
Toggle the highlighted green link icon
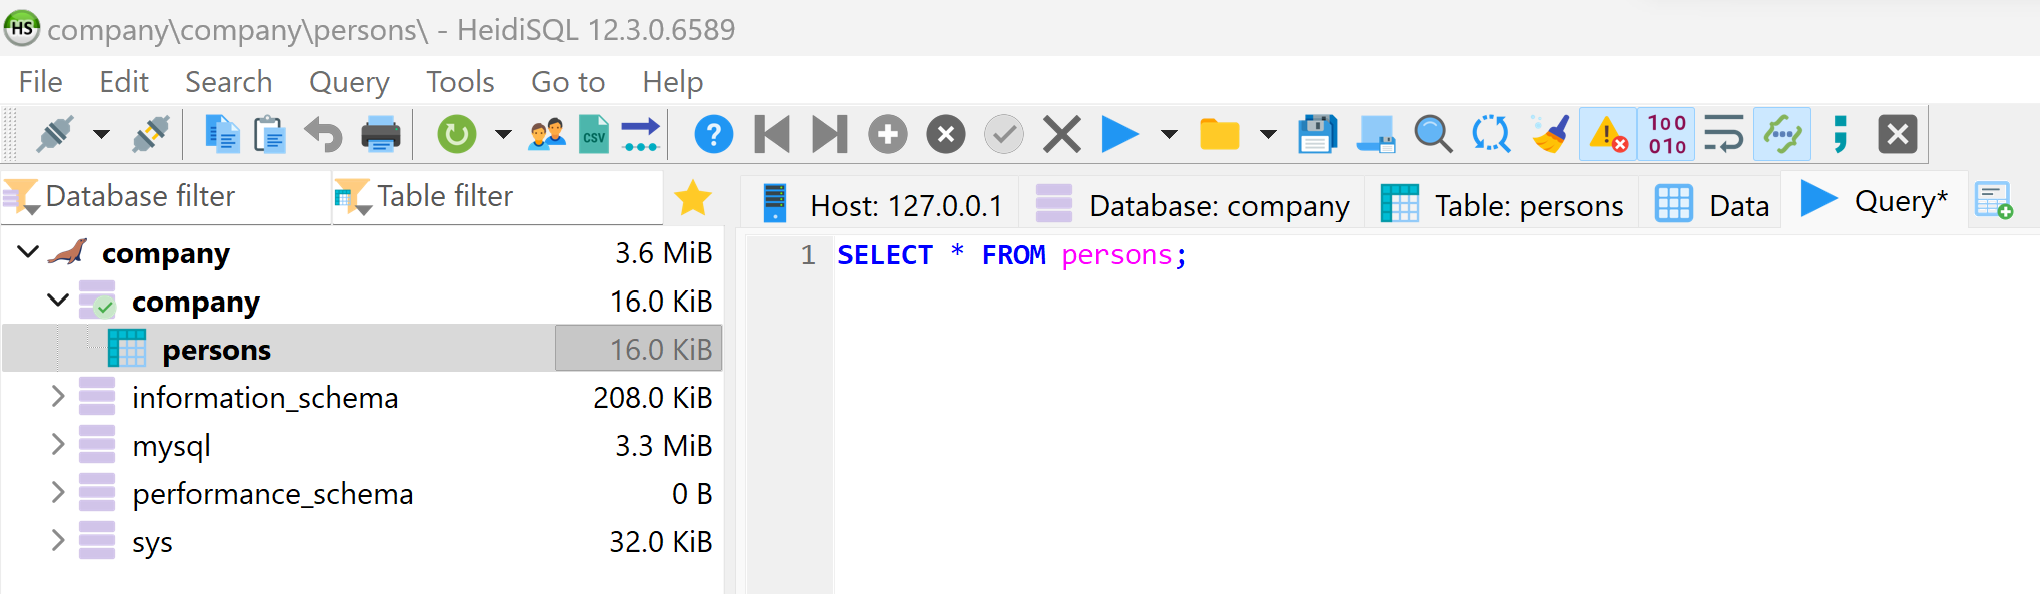[1782, 134]
